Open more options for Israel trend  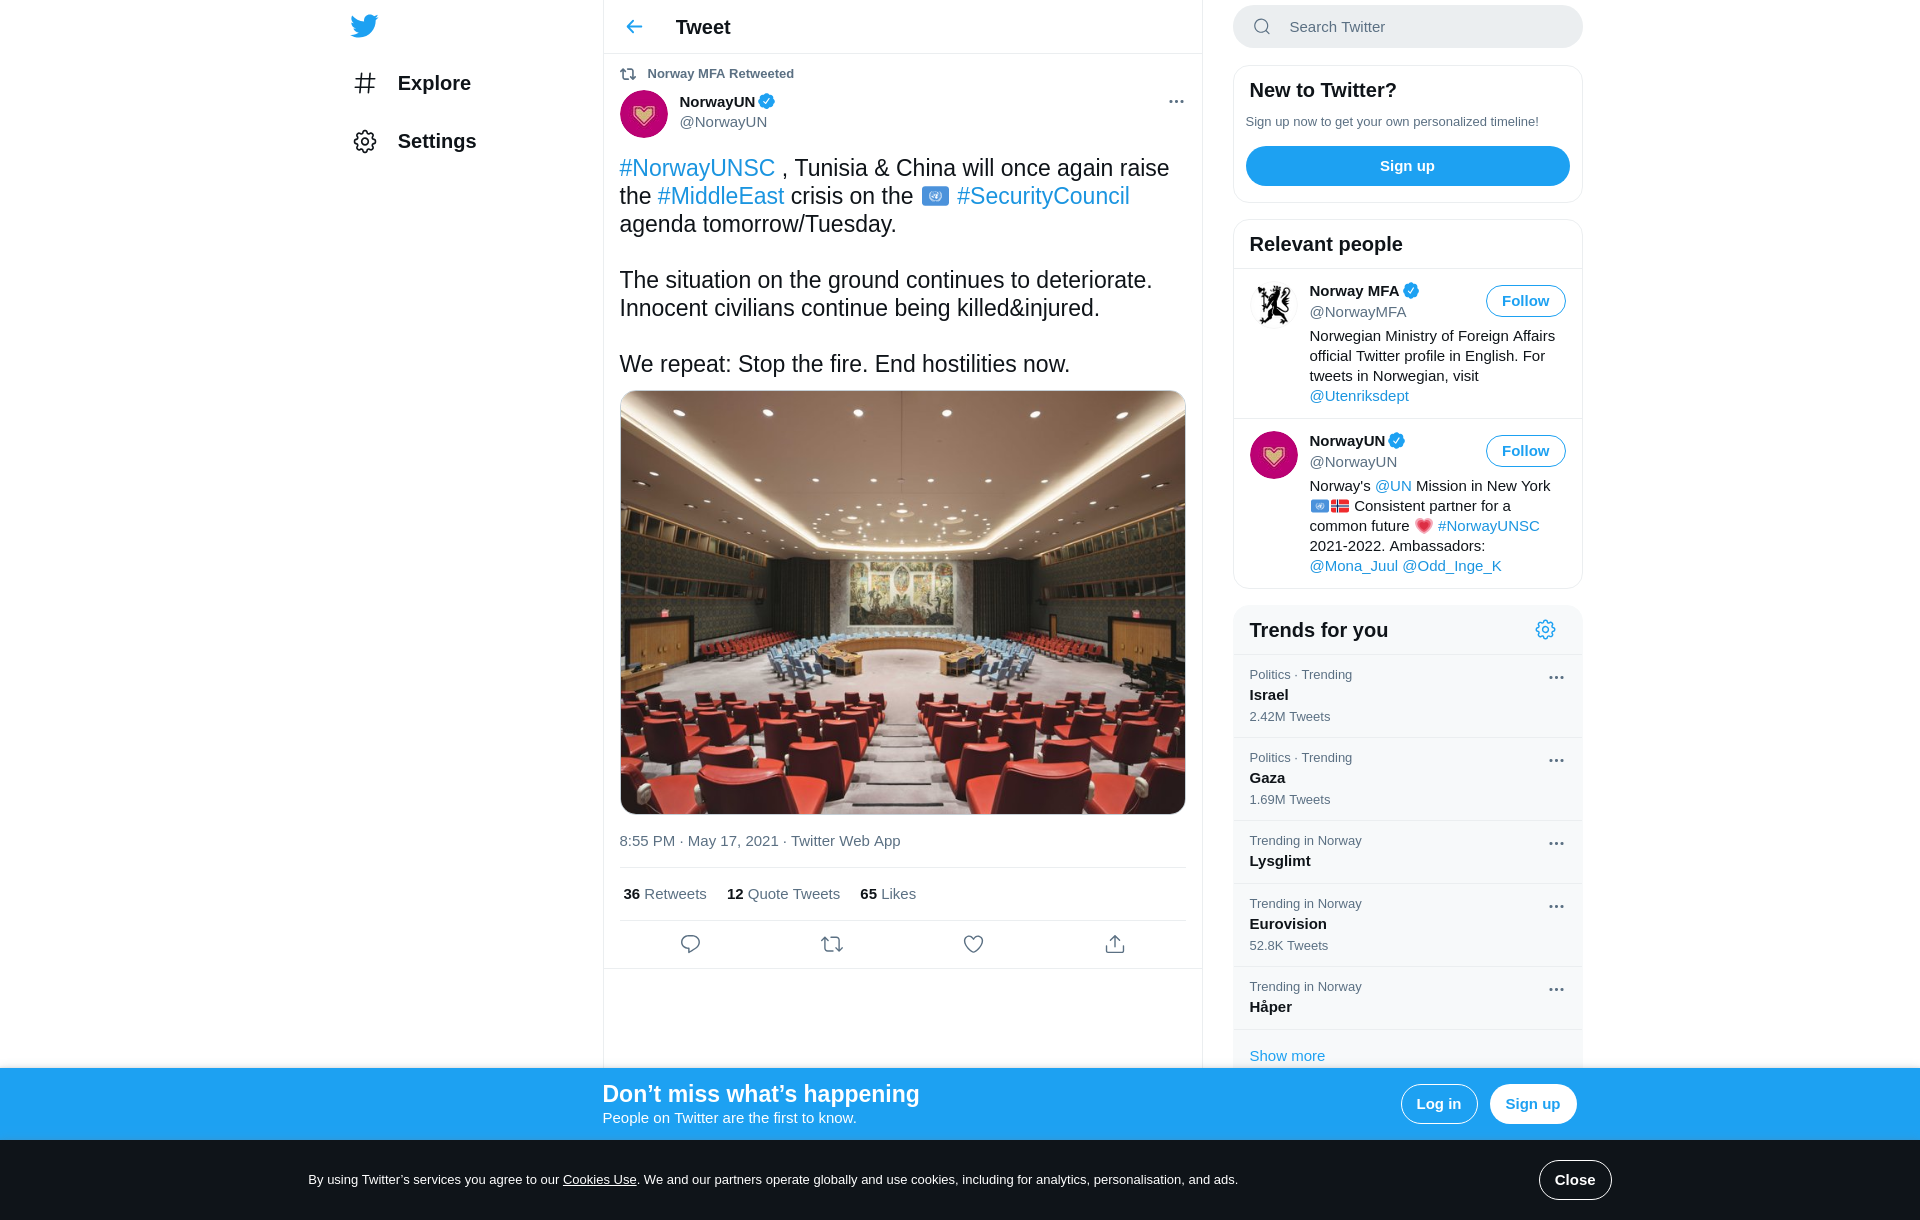point(1556,677)
